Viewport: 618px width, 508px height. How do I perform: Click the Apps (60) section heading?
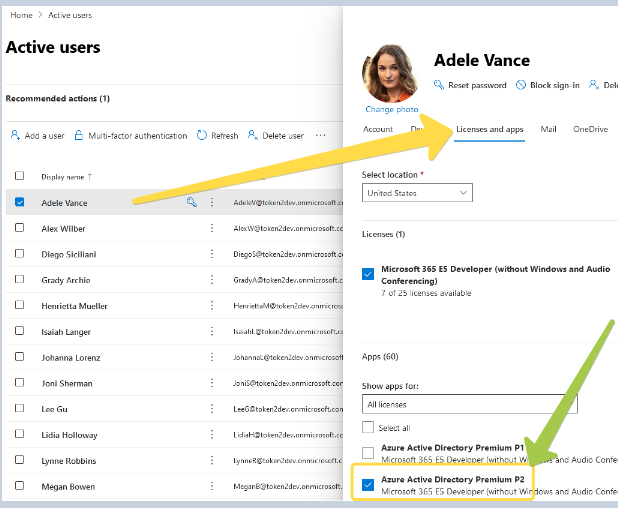click(380, 357)
